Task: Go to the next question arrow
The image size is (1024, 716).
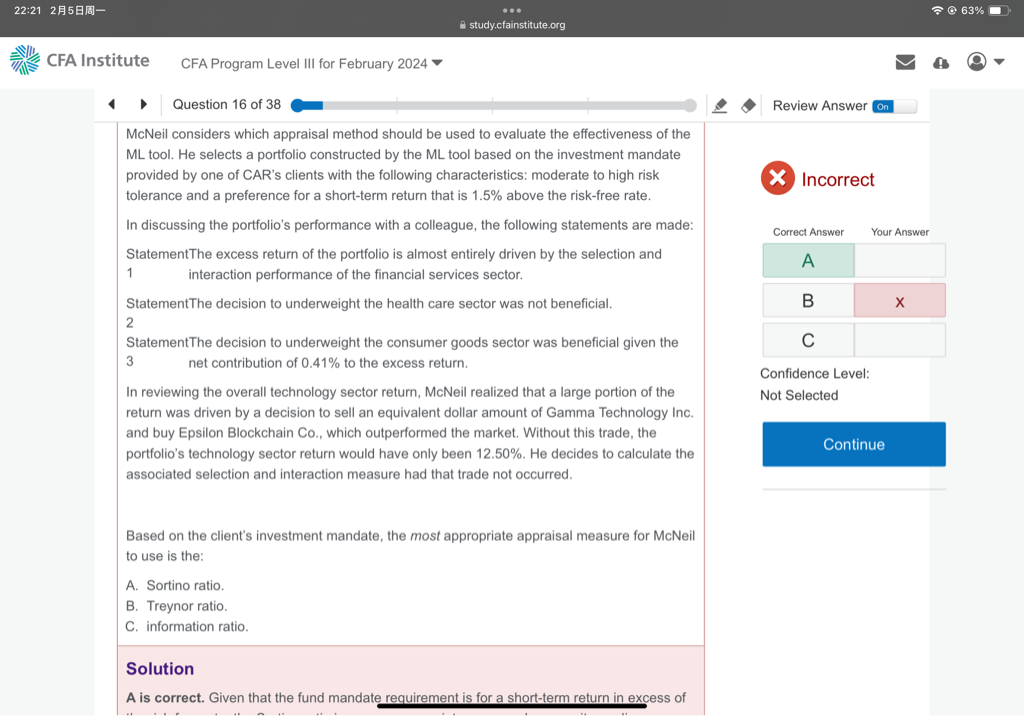Action: click(x=144, y=105)
